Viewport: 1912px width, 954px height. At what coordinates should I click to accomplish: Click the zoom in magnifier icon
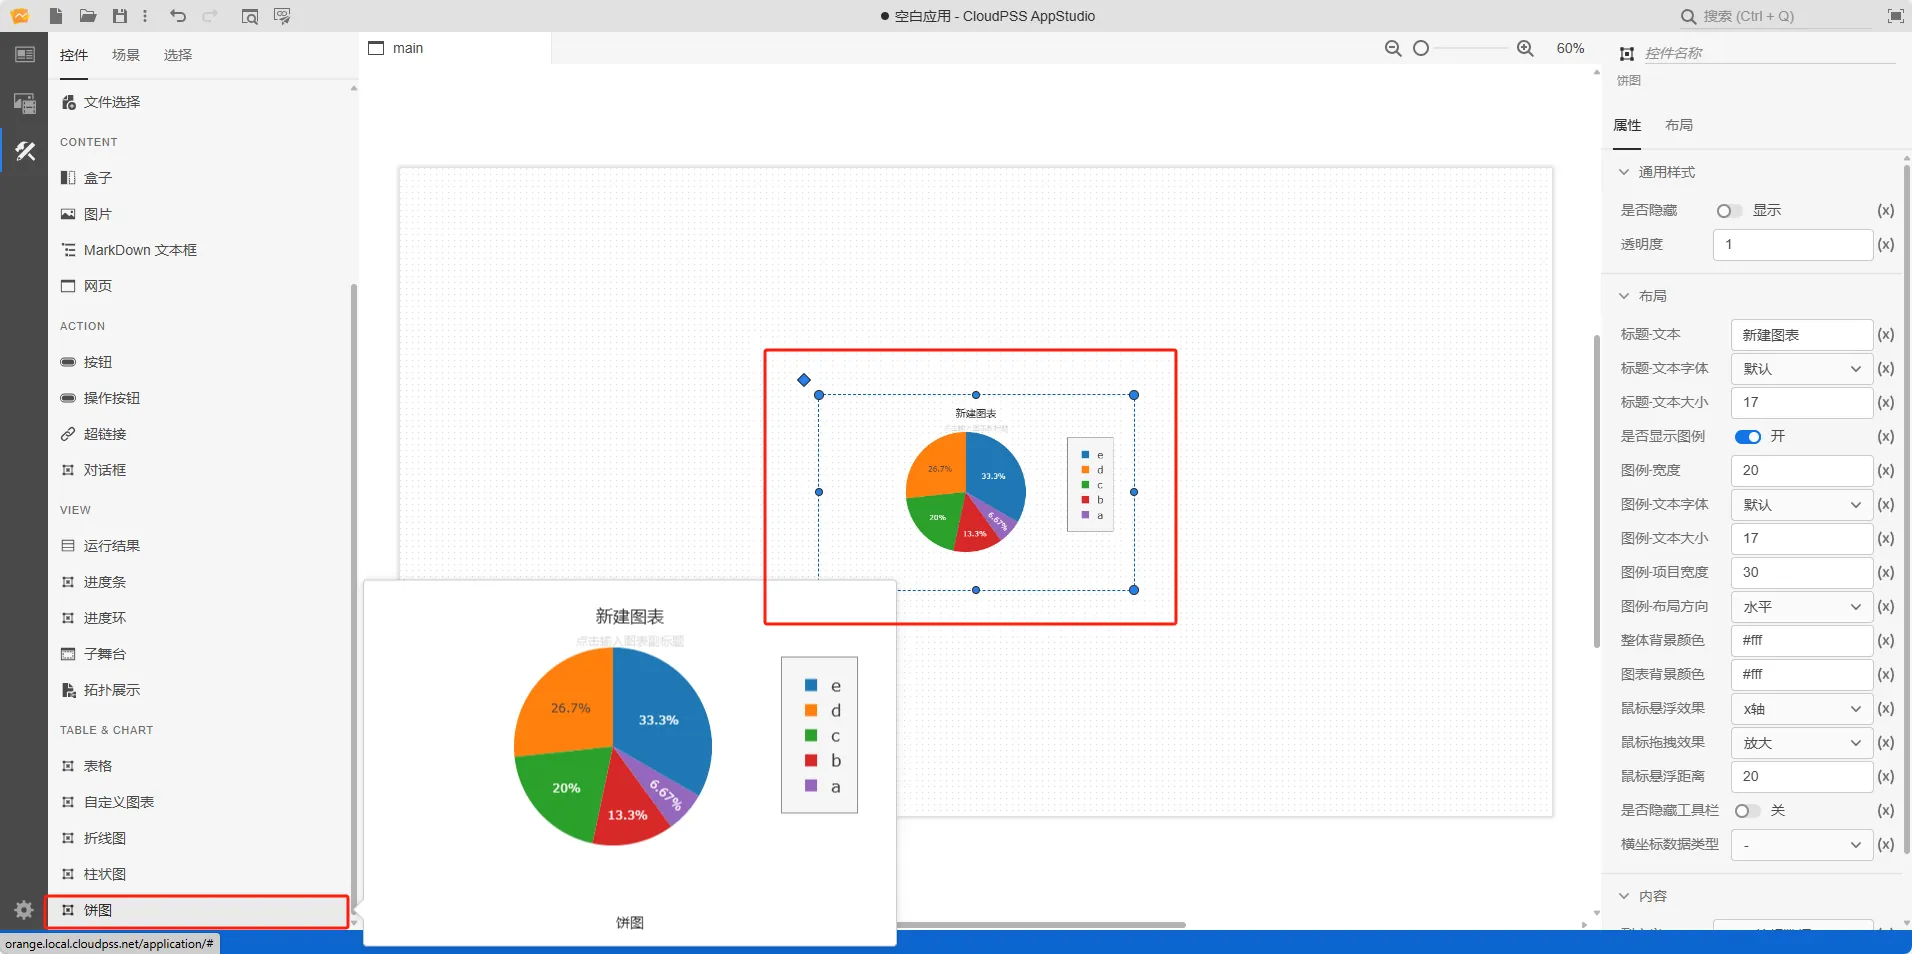point(1525,48)
